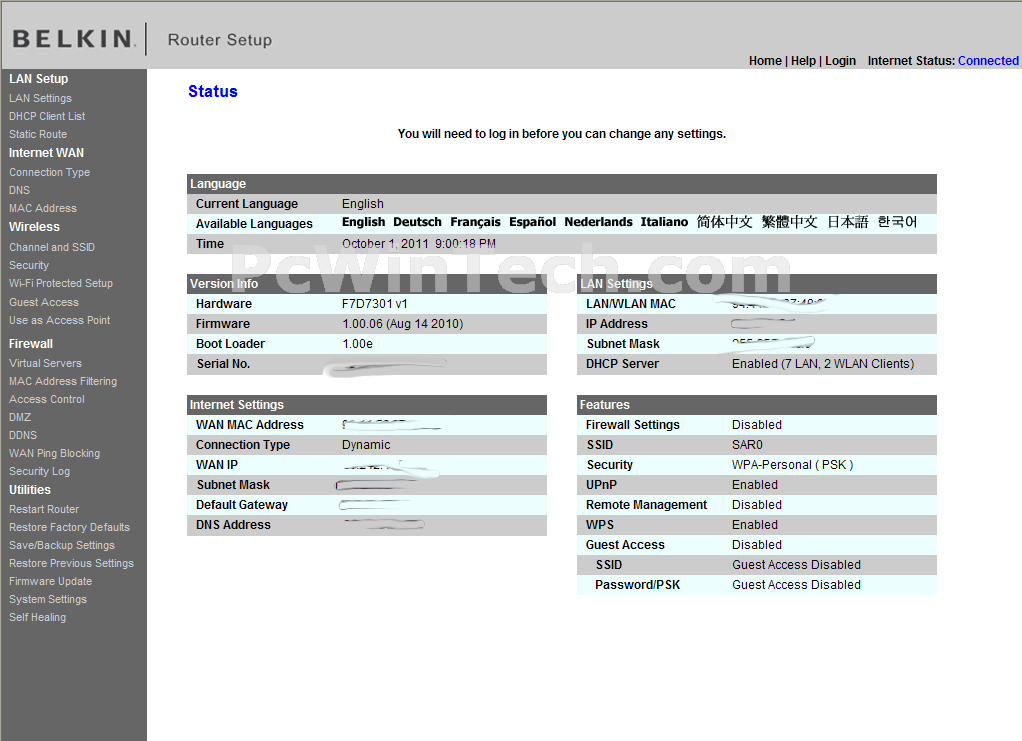View the Security Log
The height and width of the screenshot is (741, 1022).
click(40, 471)
